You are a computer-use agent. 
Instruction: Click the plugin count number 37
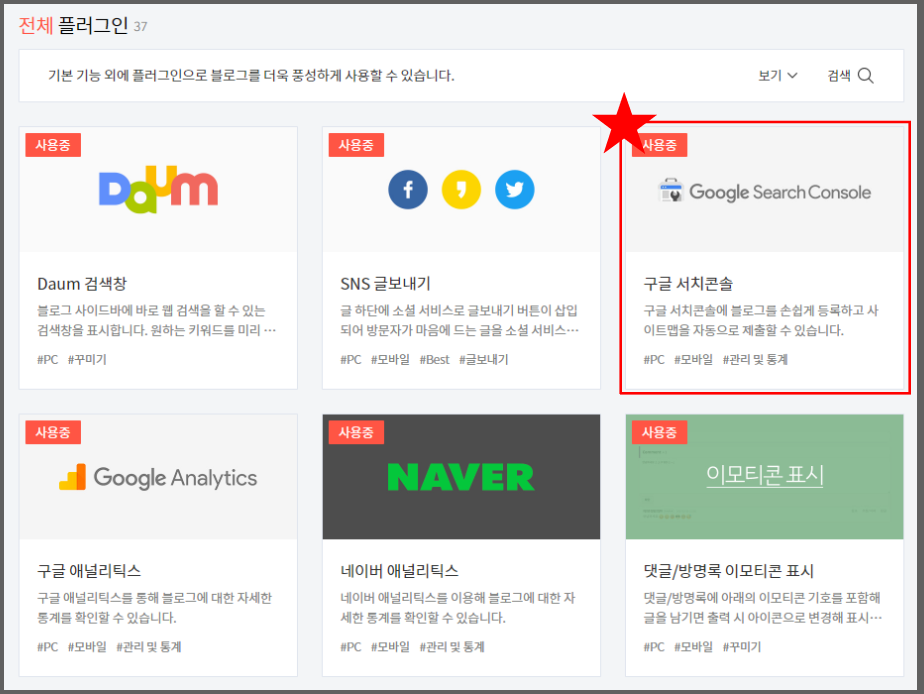pyautogui.click(x=140, y=27)
